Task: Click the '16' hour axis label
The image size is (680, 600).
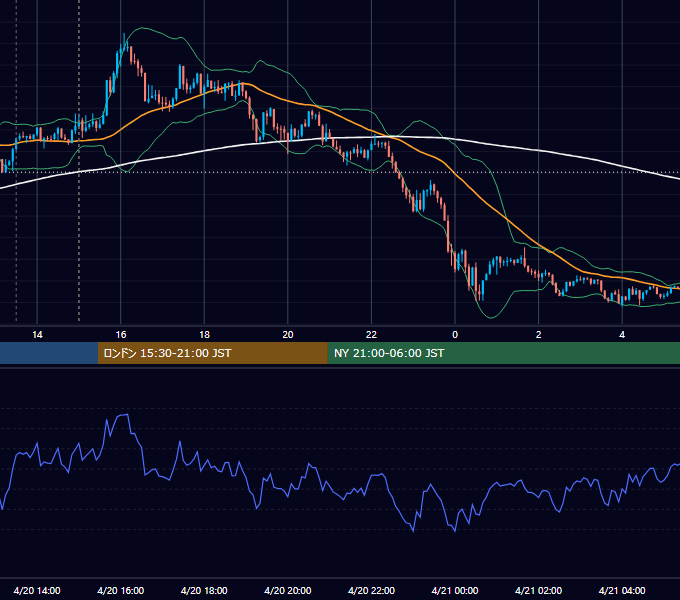Action: [121, 335]
